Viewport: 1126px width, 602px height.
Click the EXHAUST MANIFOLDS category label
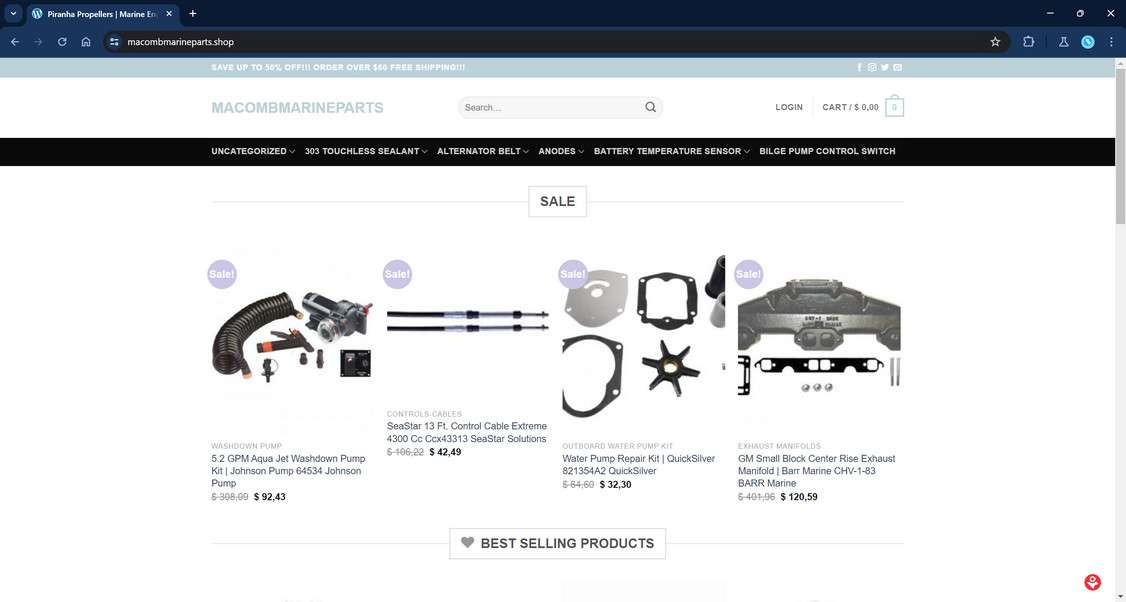coord(779,446)
